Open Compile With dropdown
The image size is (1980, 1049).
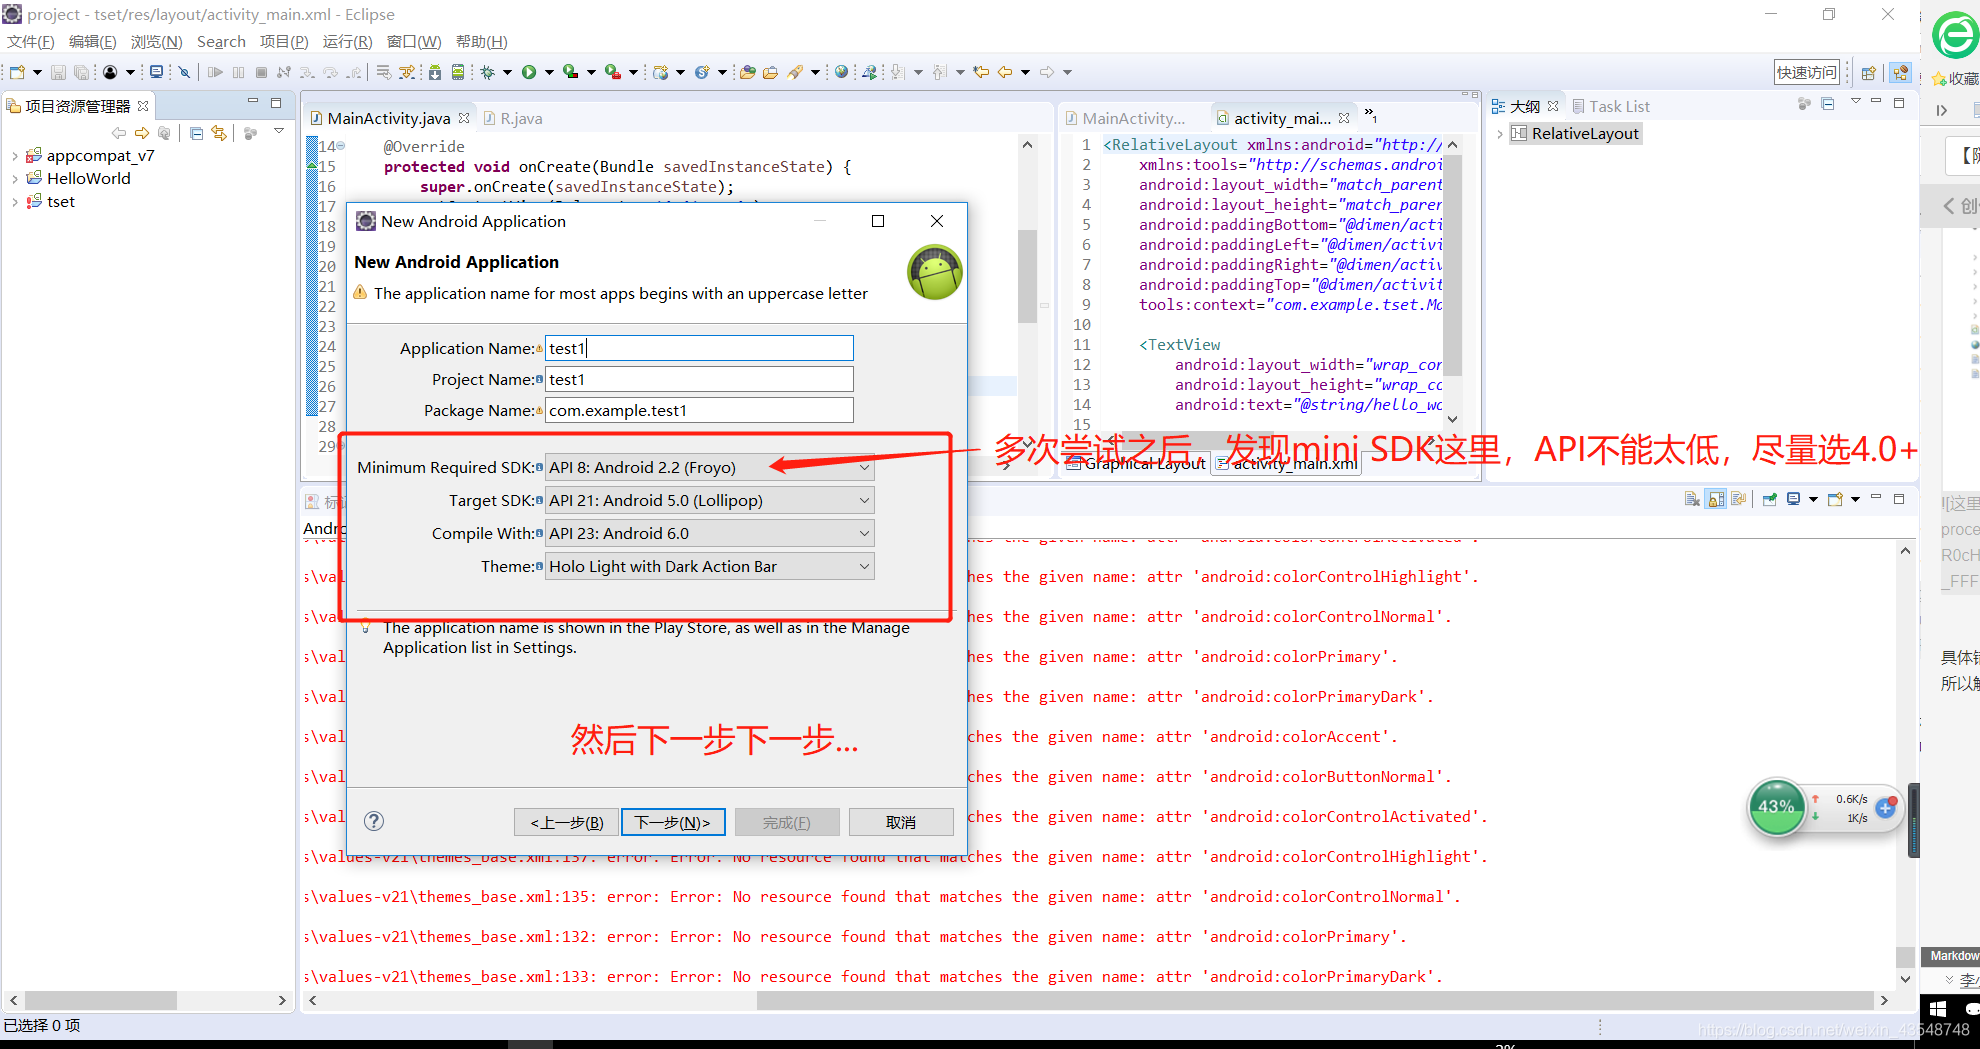(x=709, y=533)
